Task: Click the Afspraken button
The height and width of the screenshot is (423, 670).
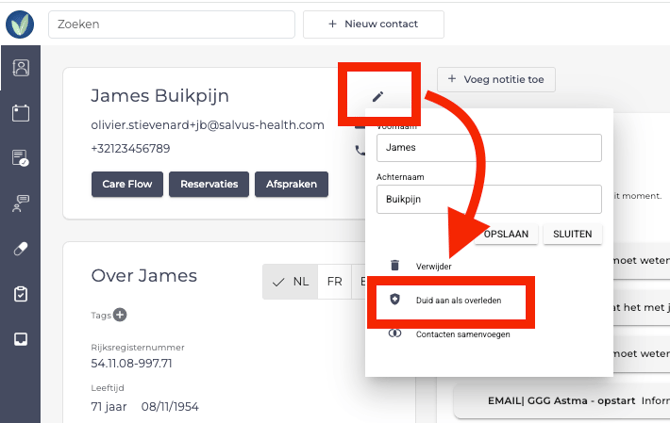Action: tap(291, 184)
